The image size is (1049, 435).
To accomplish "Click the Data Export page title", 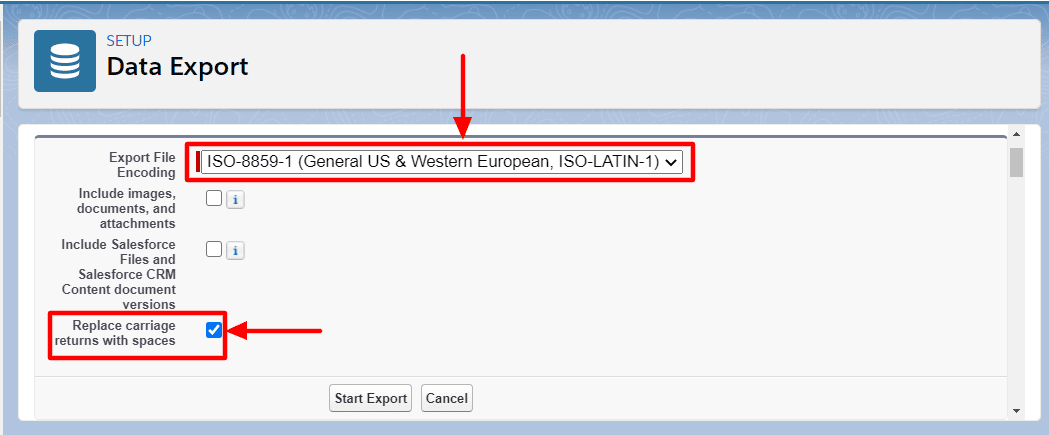I will (178, 66).
